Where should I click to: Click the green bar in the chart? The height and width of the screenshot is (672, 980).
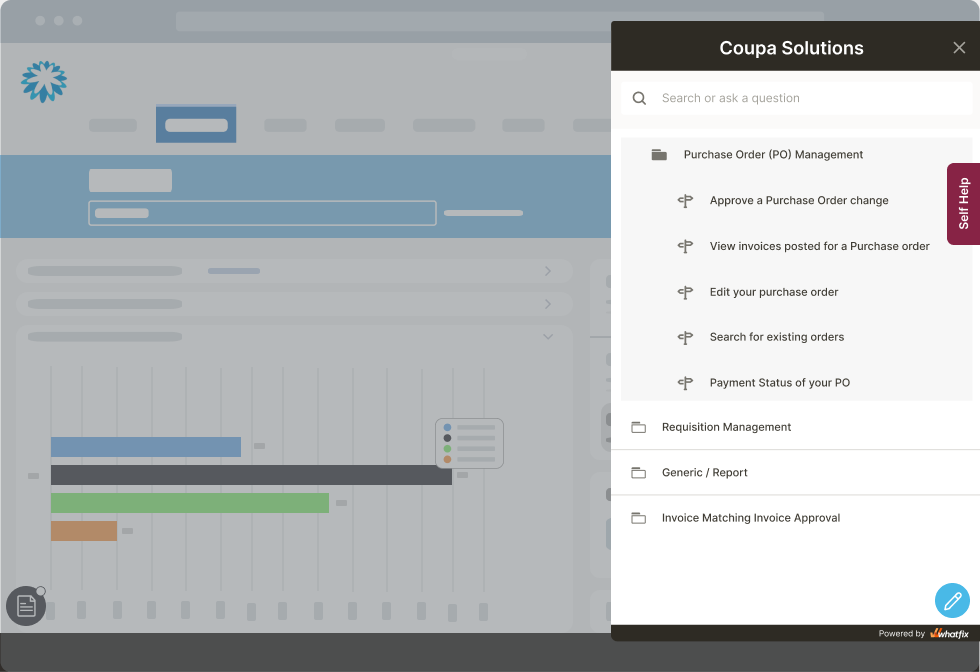click(x=190, y=503)
